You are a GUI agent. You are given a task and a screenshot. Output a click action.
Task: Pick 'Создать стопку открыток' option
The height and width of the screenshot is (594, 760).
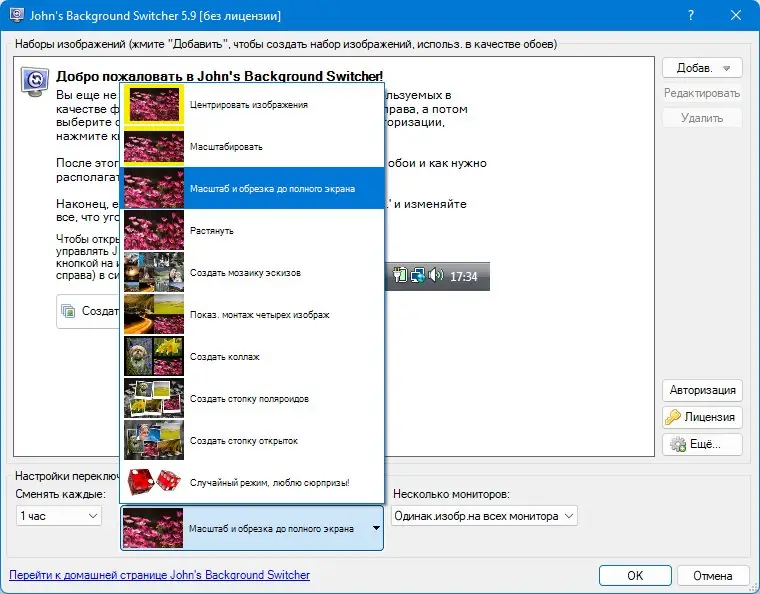coord(252,441)
